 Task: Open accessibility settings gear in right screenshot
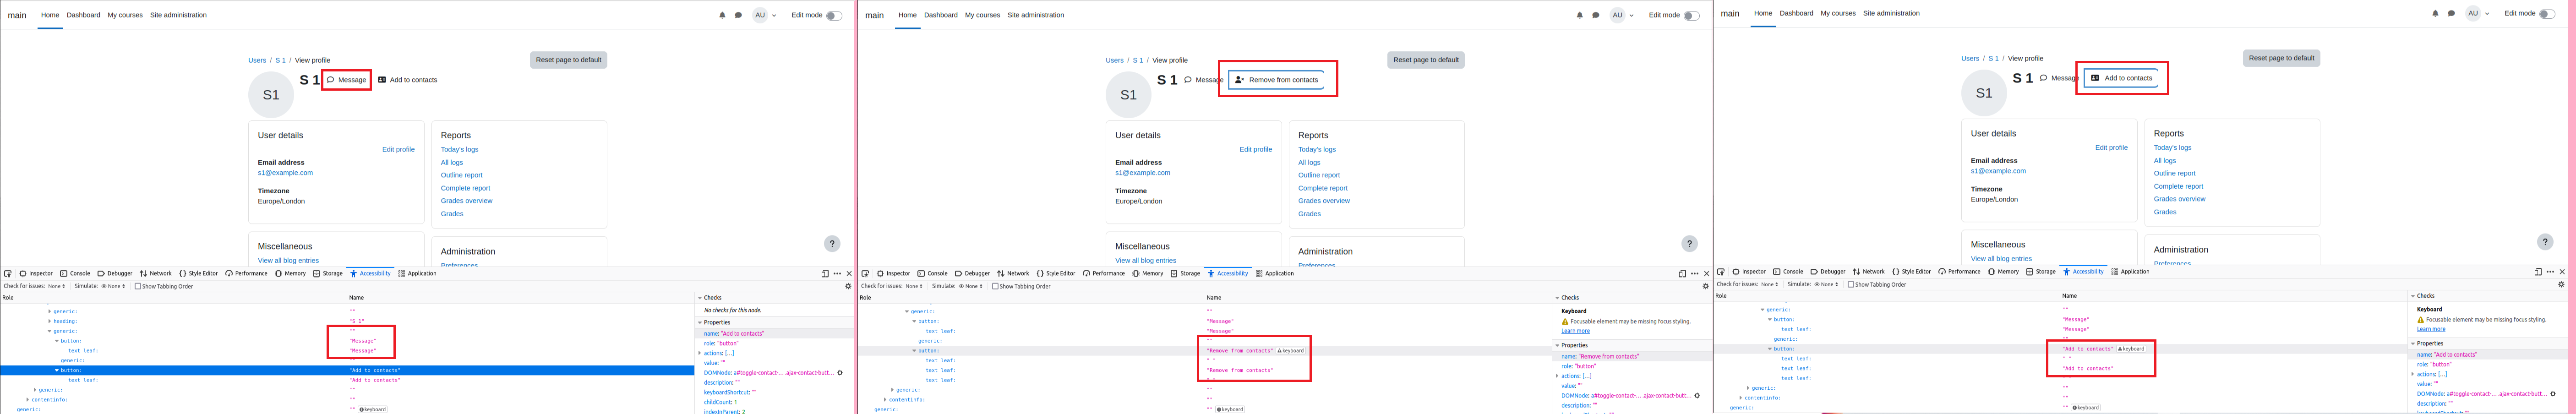(x=2561, y=284)
